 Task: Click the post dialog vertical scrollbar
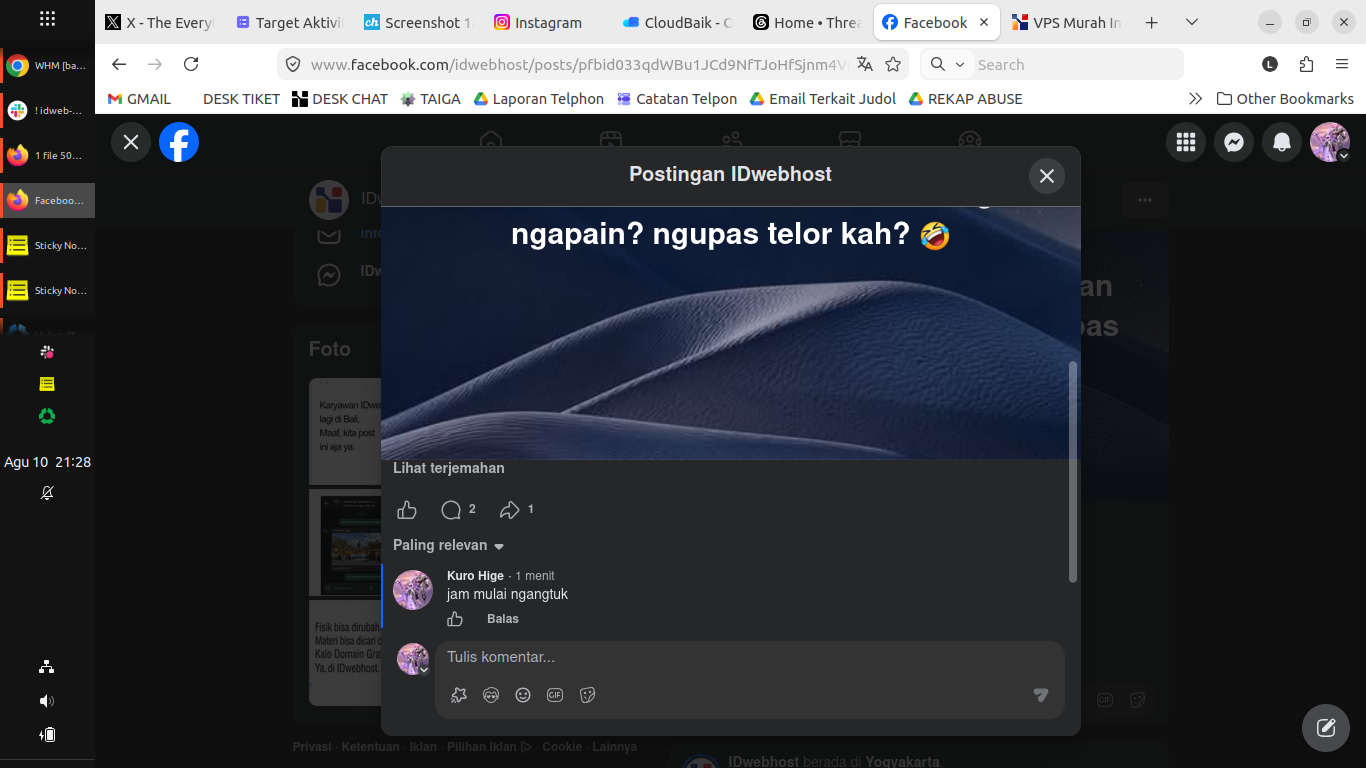pyautogui.click(x=1073, y=472)
